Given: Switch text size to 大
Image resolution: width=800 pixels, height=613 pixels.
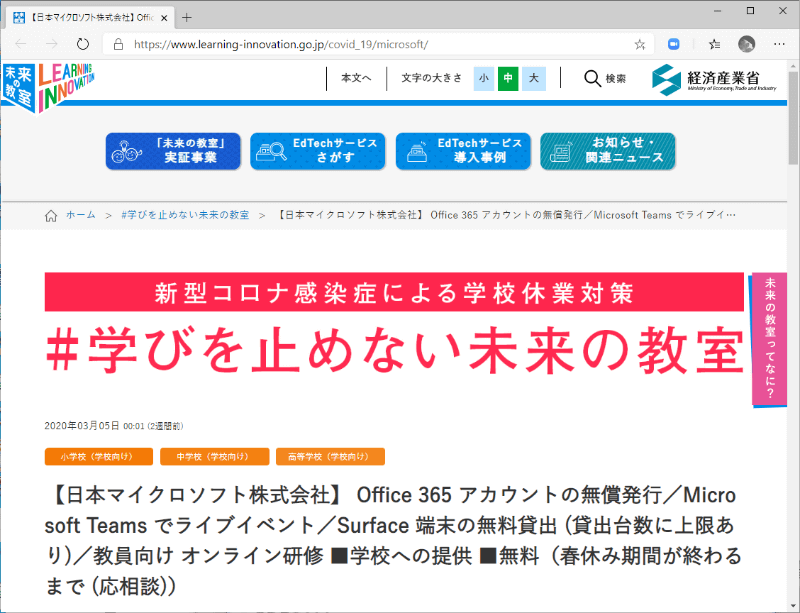Looking at the screenshot, I should point(532,78).
